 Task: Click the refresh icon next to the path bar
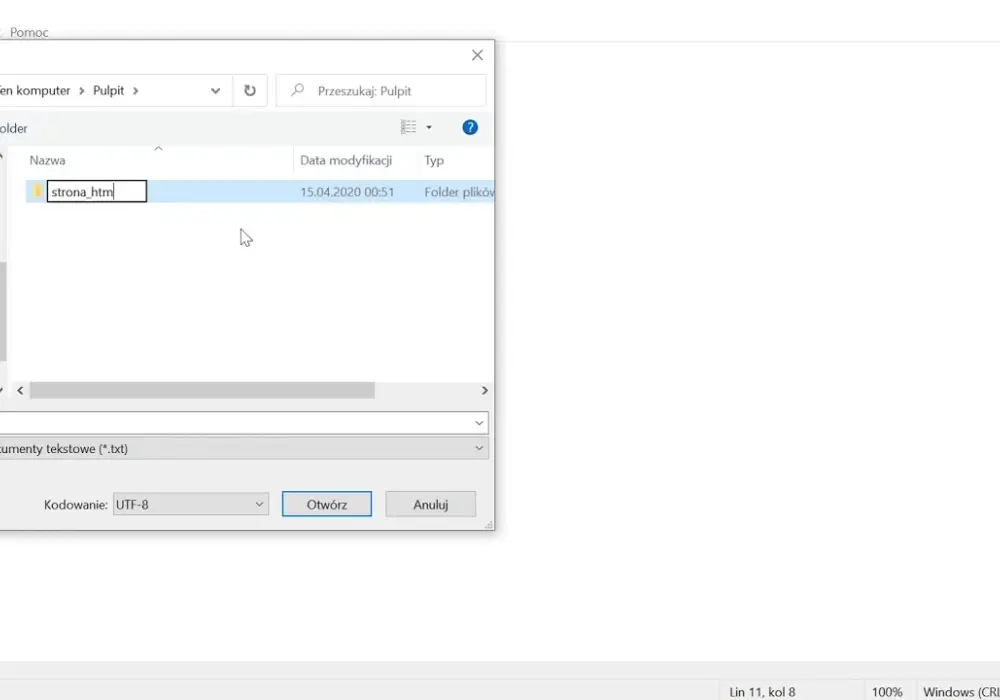pyautogui.click(x=249, y=91)
